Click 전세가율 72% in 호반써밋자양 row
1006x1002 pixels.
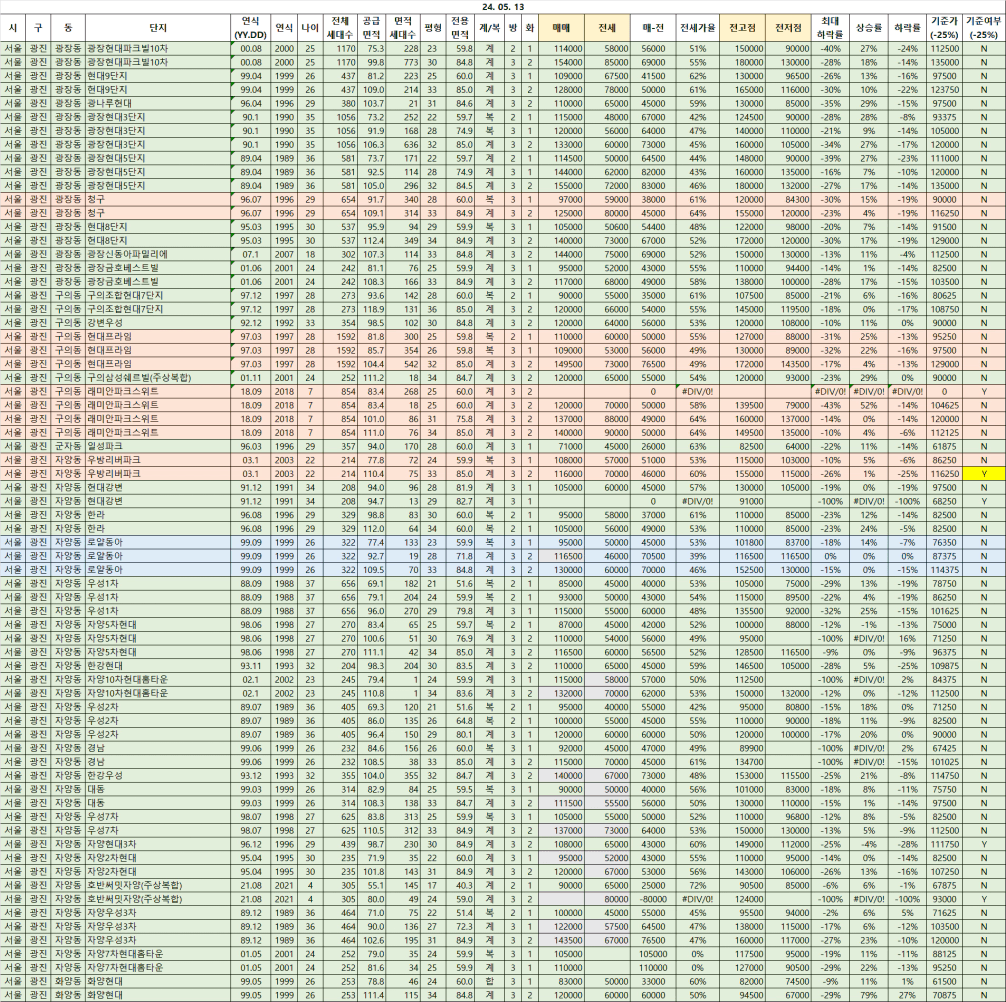697,885
